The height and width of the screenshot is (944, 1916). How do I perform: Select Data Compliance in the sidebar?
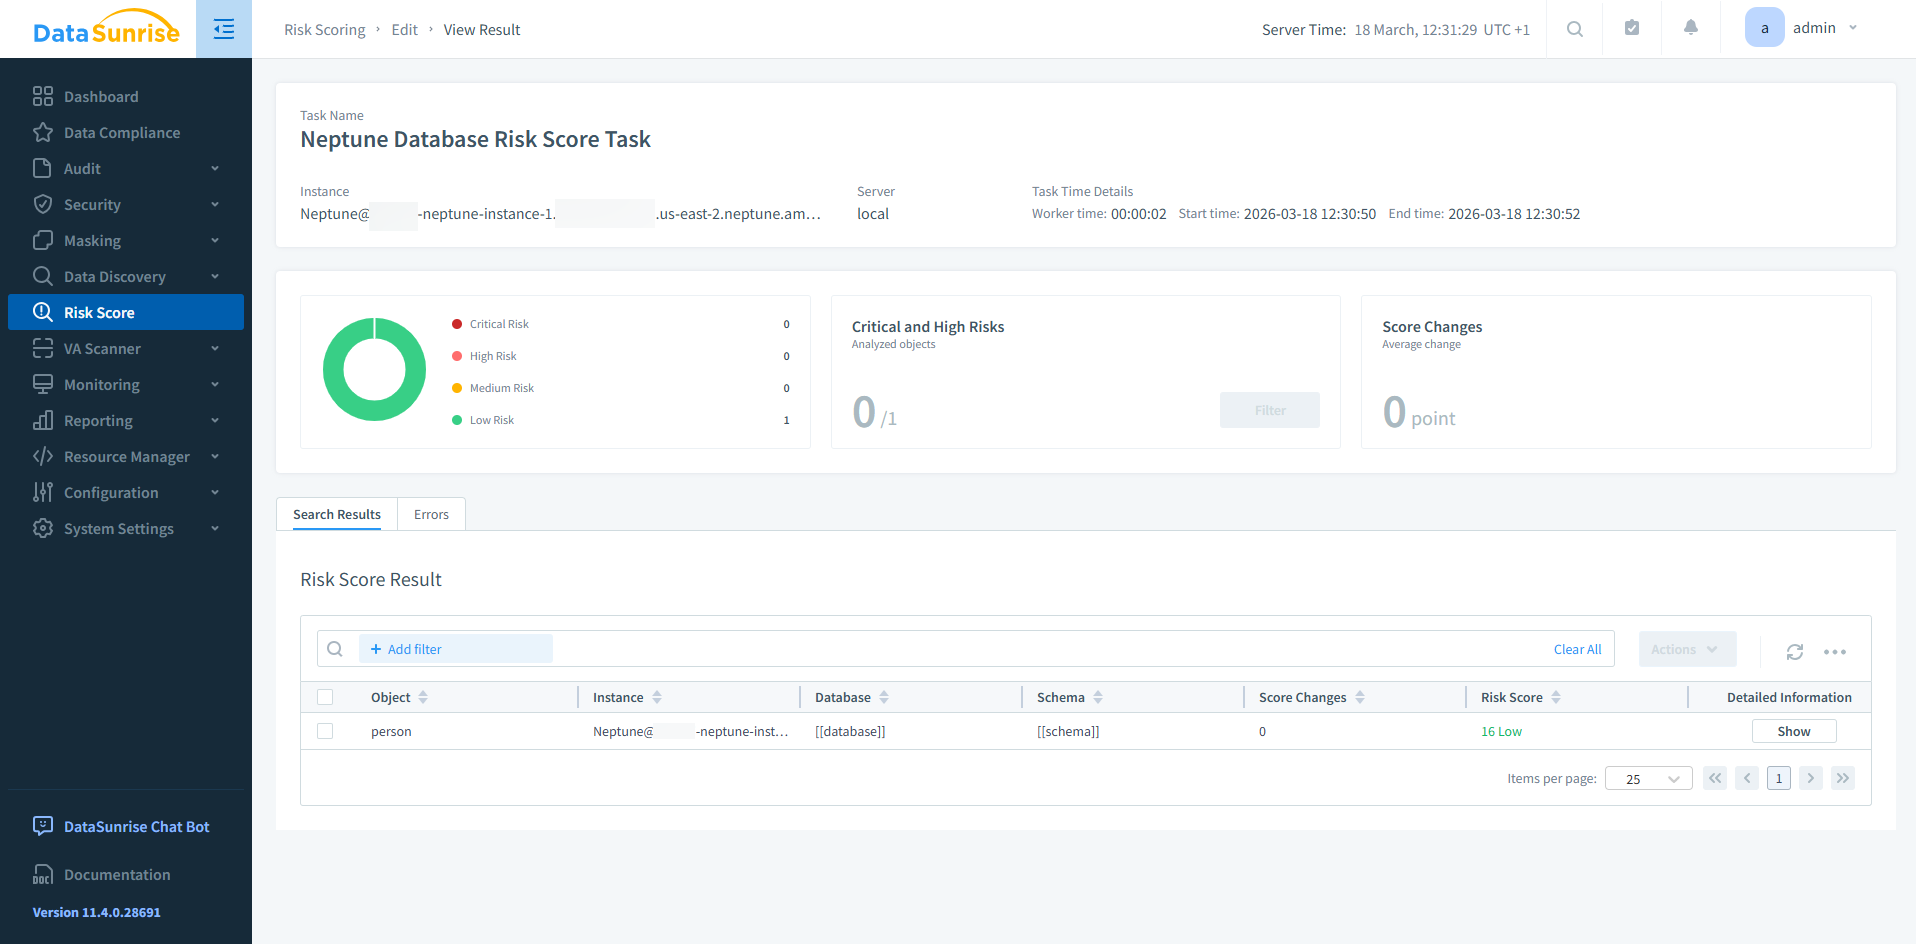click(121, 132)
